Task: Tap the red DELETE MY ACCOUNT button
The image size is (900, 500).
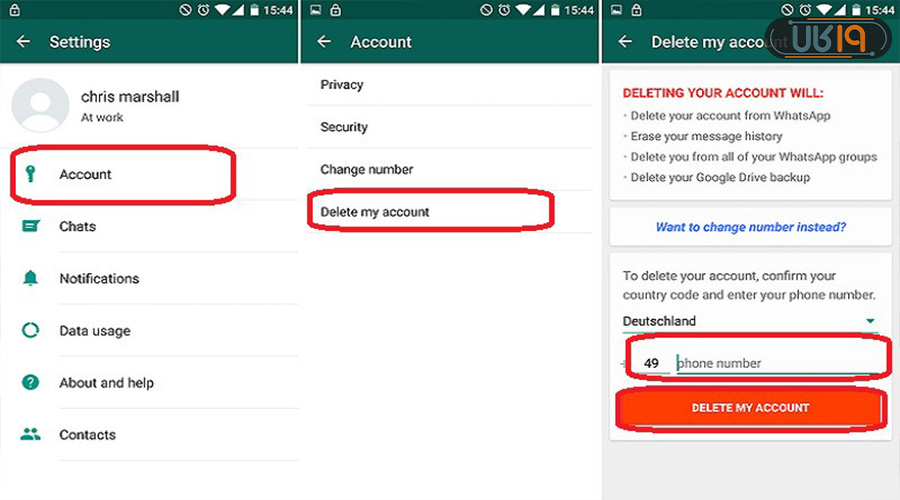Action: (x=750, y=408)
